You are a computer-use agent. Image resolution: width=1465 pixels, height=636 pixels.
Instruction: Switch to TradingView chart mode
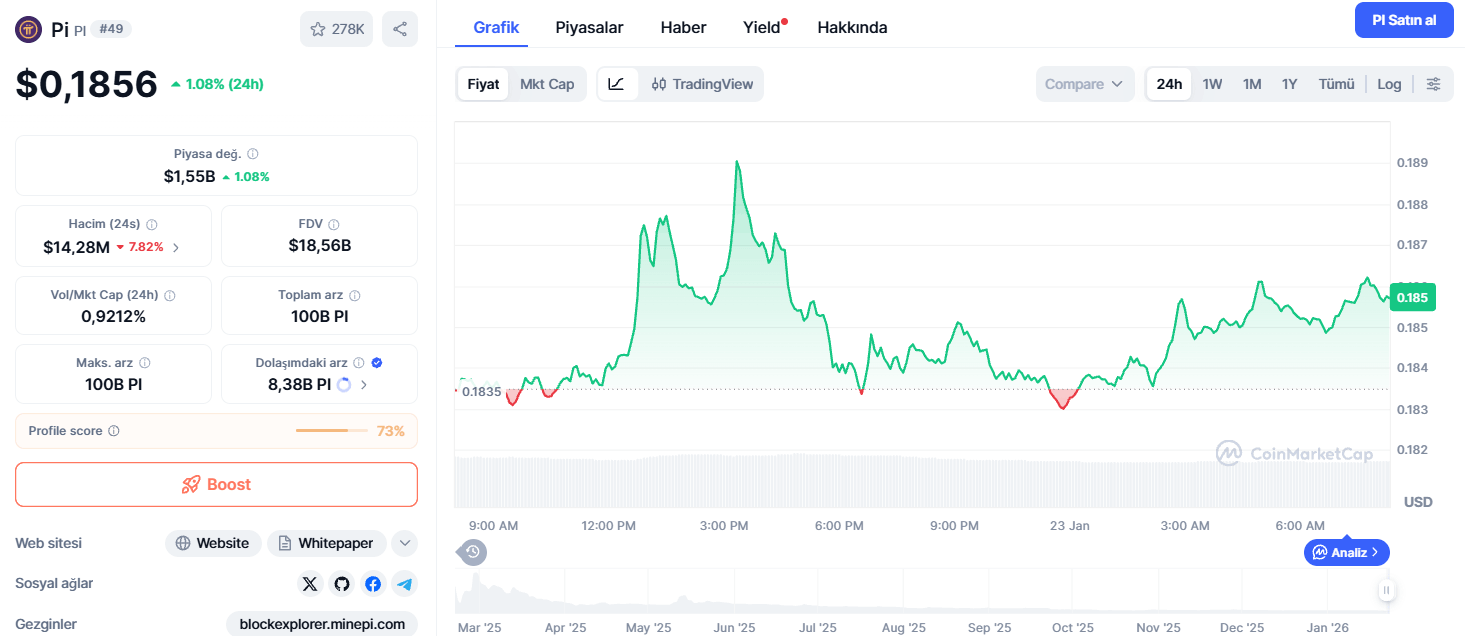click(702, 84)
